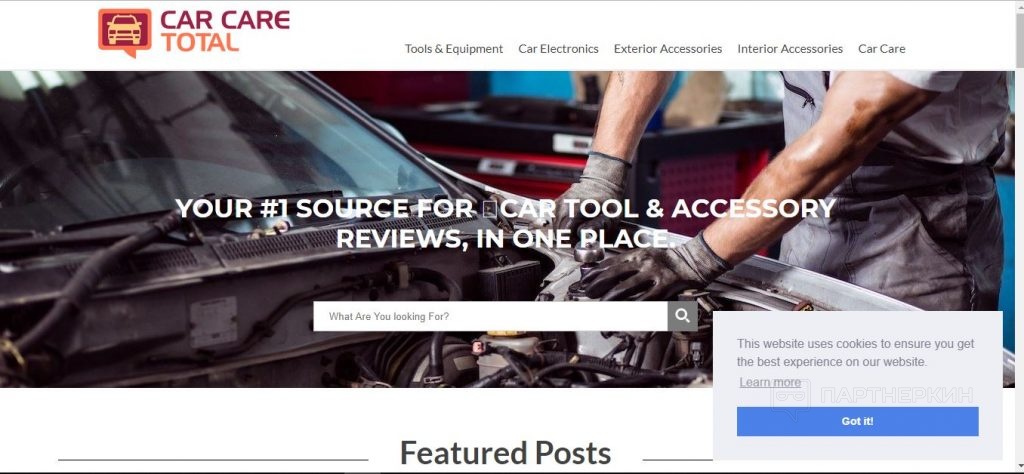
Task: Click the Car Care Total logo text
Action: point(225,31)
